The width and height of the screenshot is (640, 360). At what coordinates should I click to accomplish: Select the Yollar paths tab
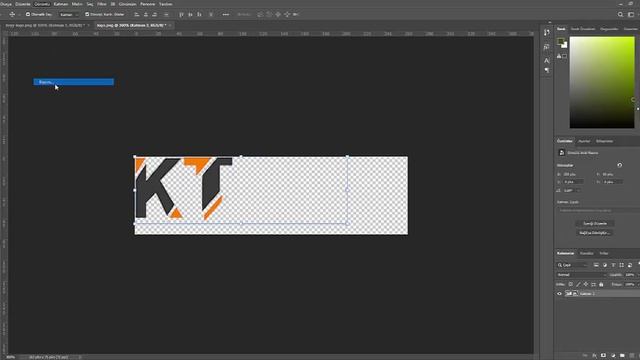coord(604,253)
